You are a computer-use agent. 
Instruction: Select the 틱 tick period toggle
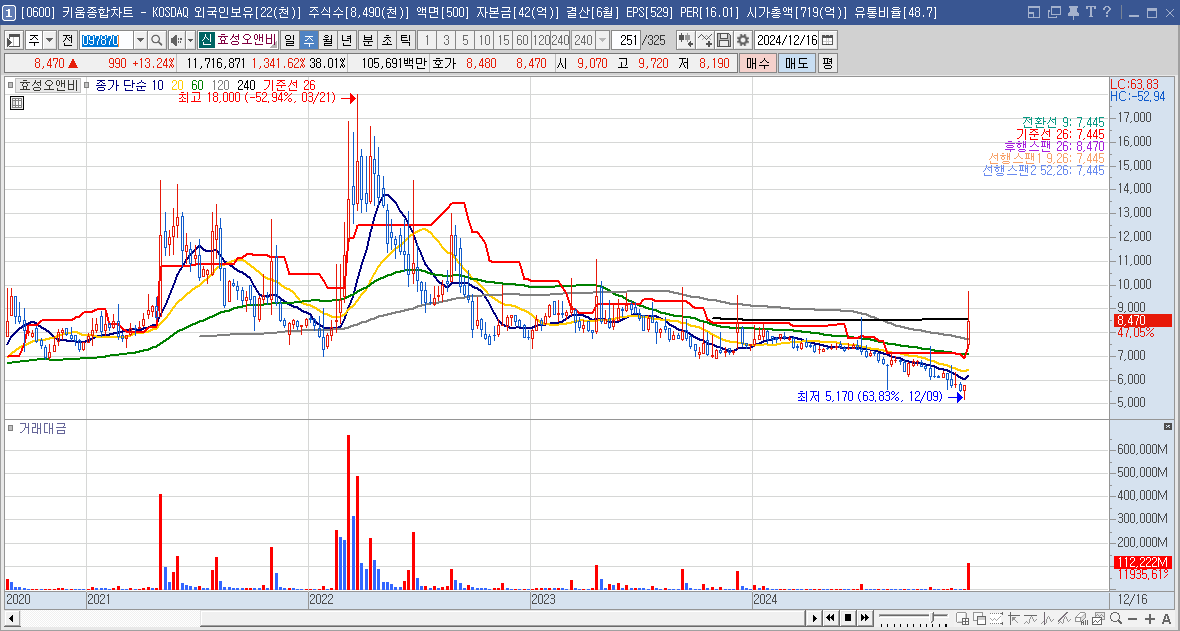(x=405, y=40)
